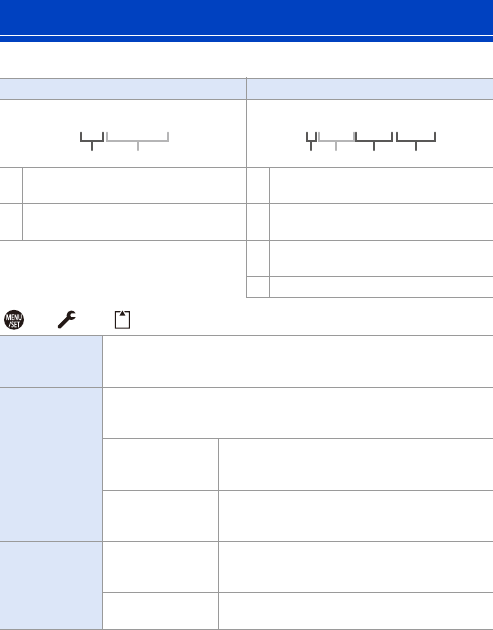Image resolution: width=493 pixels, height=630 pixels.
Task: Click the last dark bracket in right diagram
Action: pyautogui.click(x=416, y=141)
